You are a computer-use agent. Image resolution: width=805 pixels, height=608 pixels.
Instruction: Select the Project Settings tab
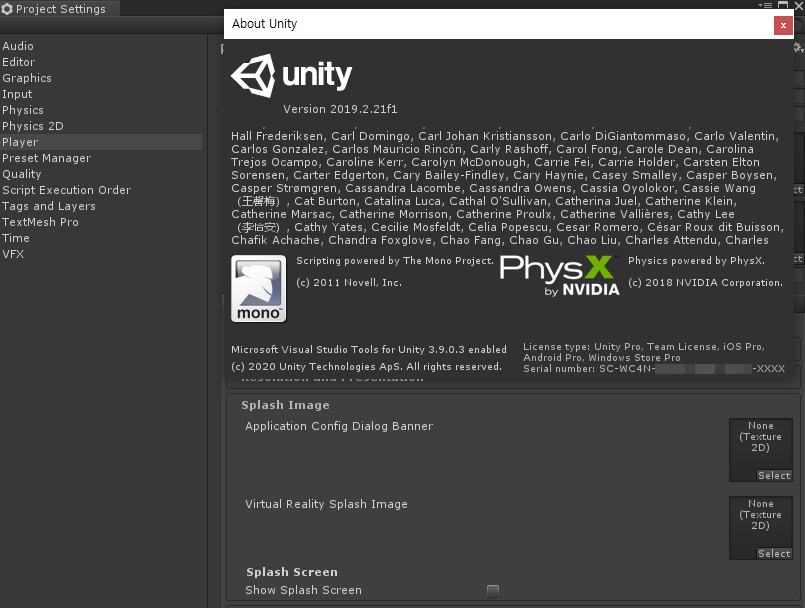click(x=60, y=9)
